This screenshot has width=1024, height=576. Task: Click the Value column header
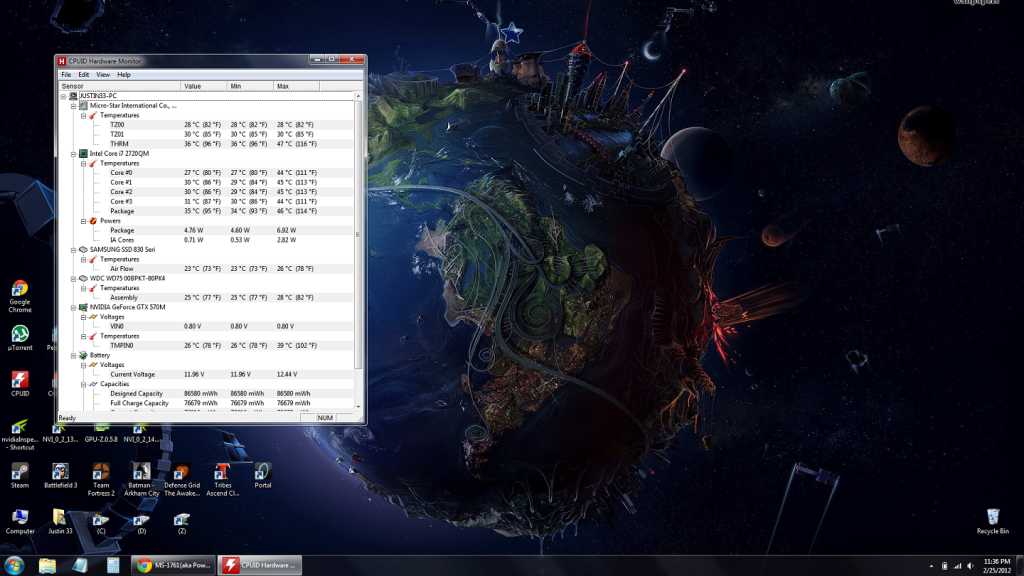[x=204, y=86]
